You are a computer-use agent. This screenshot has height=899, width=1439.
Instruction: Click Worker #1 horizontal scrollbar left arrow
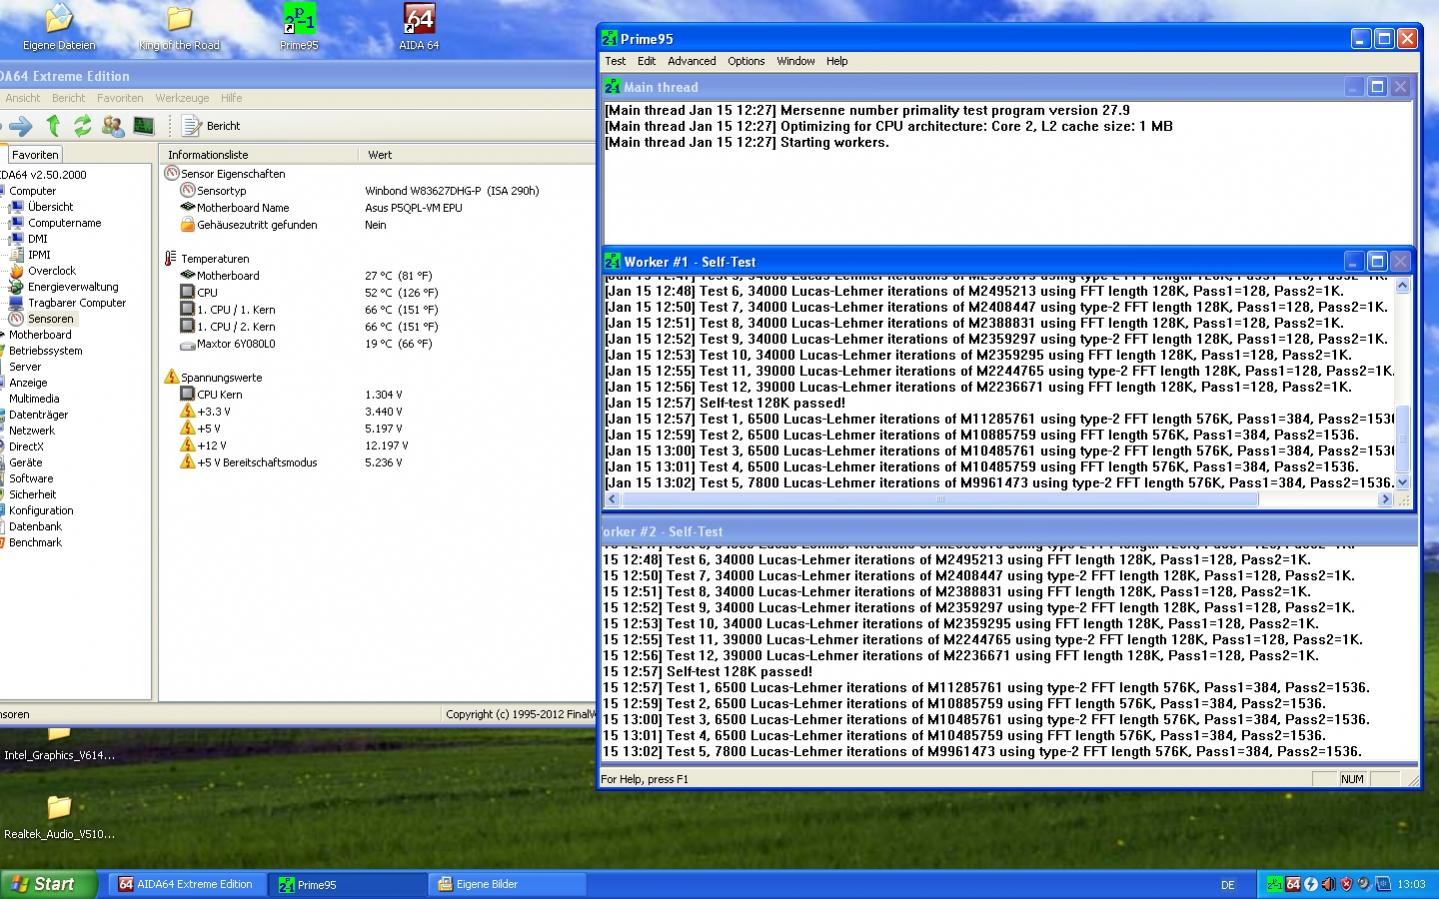tap(613, 499)
